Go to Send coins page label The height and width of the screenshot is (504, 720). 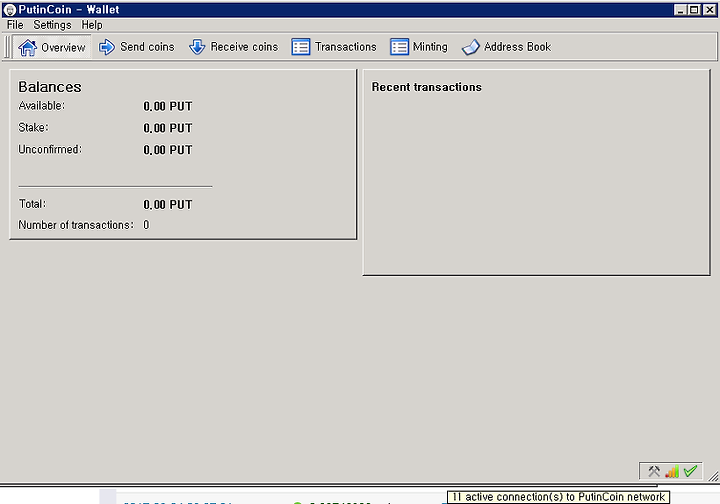[x=147, y=47]
